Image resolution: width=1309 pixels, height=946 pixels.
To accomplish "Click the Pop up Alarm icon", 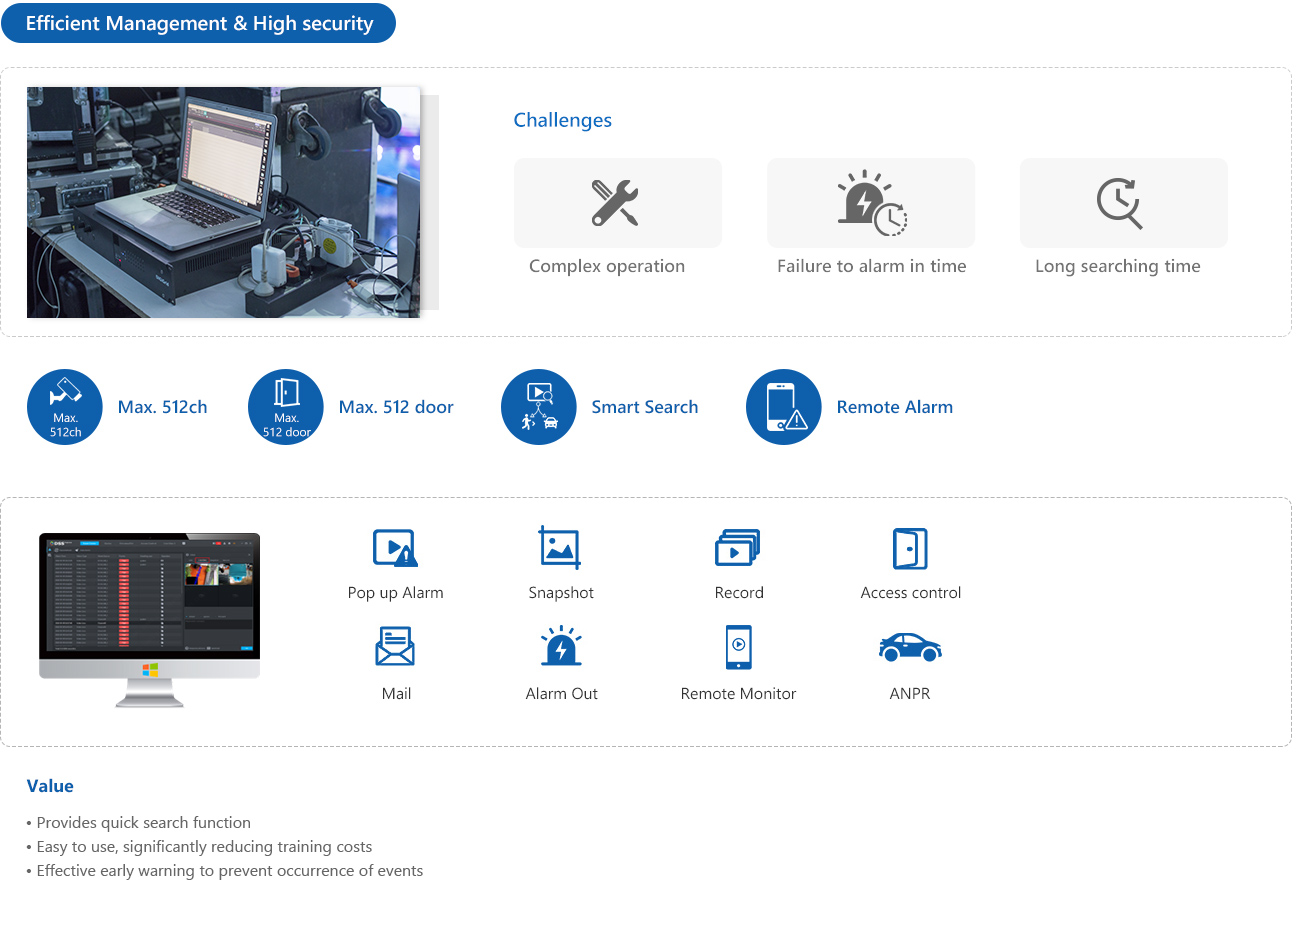I will 395,548.
